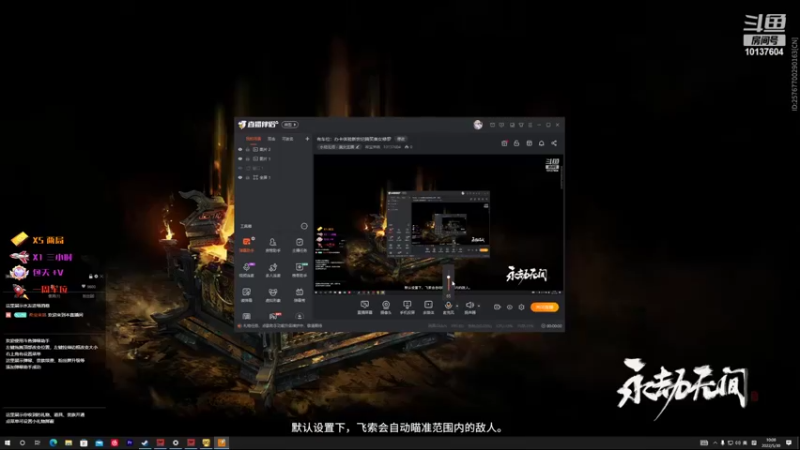The image size is (800, 450).
Task: Select the orange highlighted scene tab
Action: (254, 139)
